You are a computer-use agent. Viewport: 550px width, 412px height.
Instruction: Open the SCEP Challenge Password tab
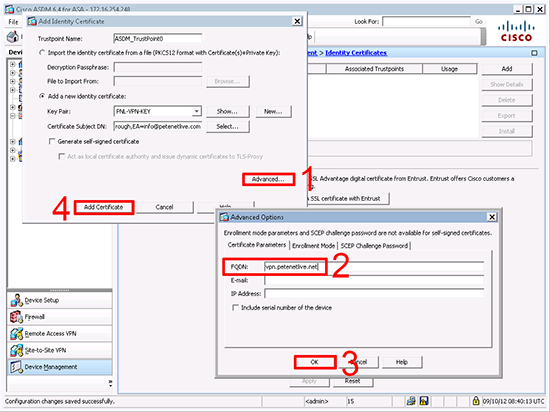374,246
